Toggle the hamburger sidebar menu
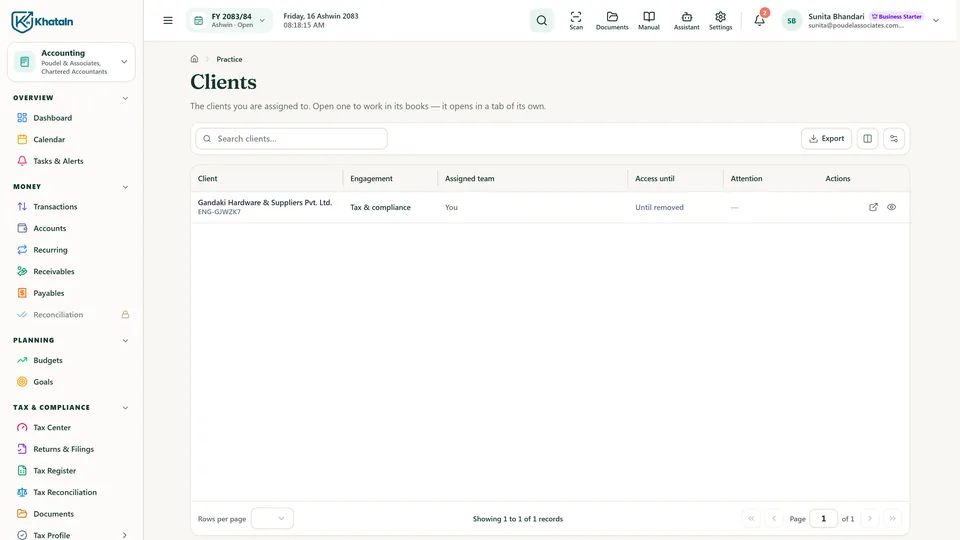The image size is (960, 540). pos(168,20)
